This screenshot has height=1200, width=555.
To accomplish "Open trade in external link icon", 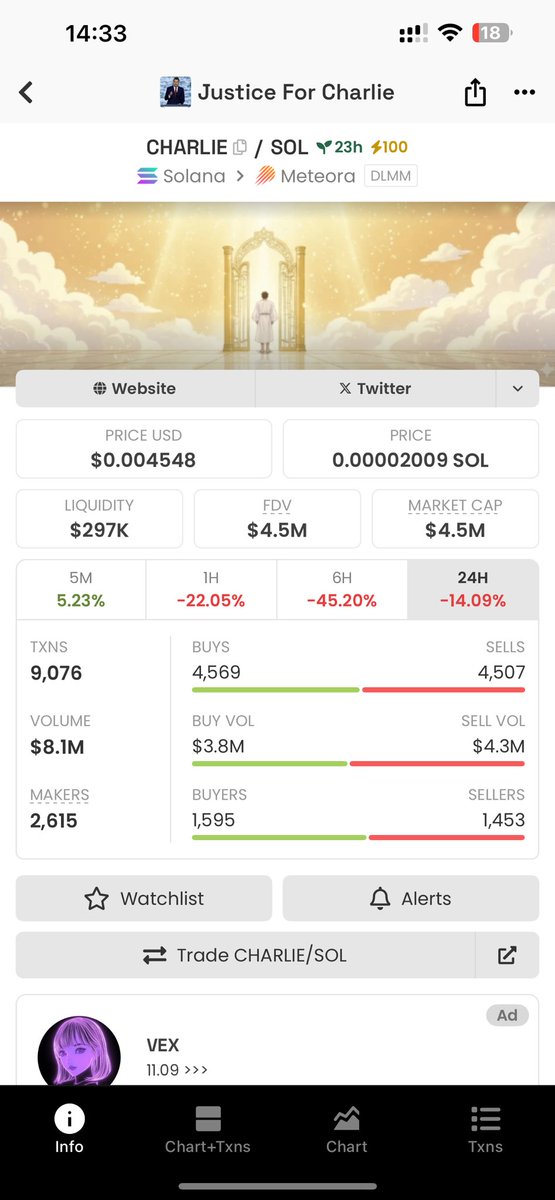I will pyautogui.click(x=507, y=955).
